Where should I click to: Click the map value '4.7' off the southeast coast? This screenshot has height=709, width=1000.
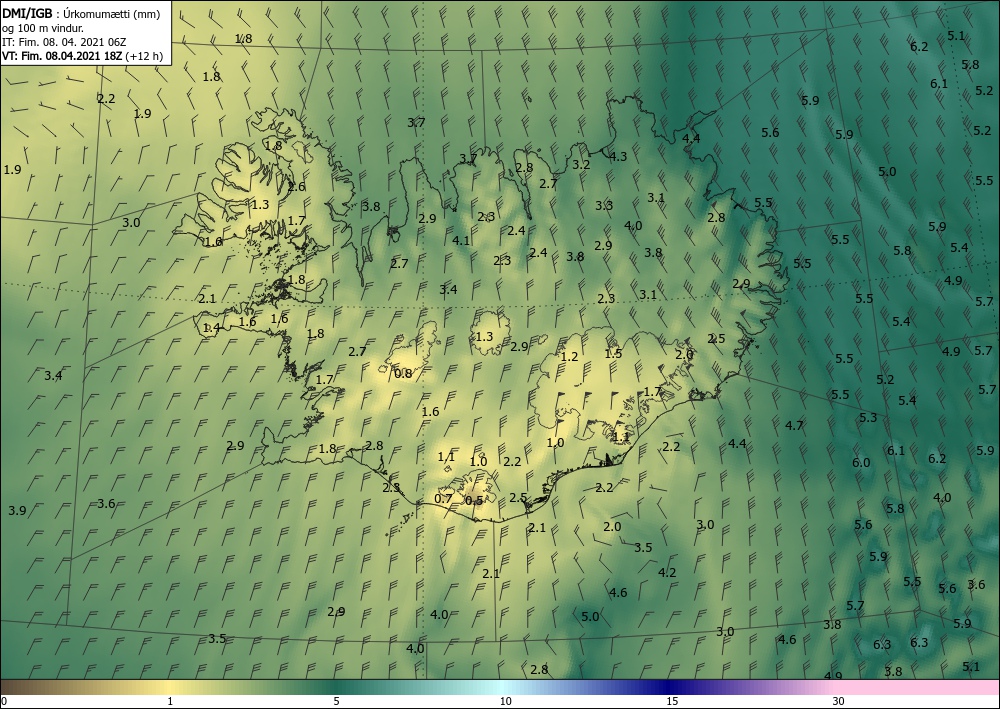[794, 425]
